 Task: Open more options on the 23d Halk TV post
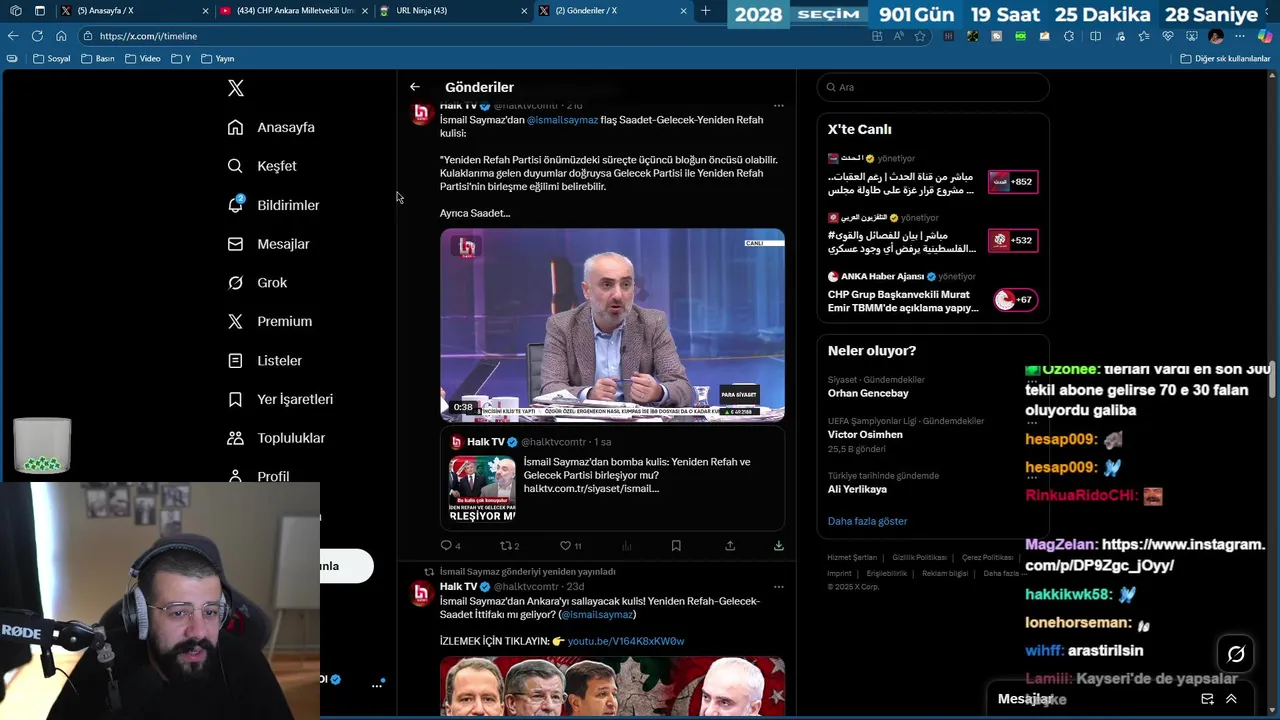click(x=779, y=587)
